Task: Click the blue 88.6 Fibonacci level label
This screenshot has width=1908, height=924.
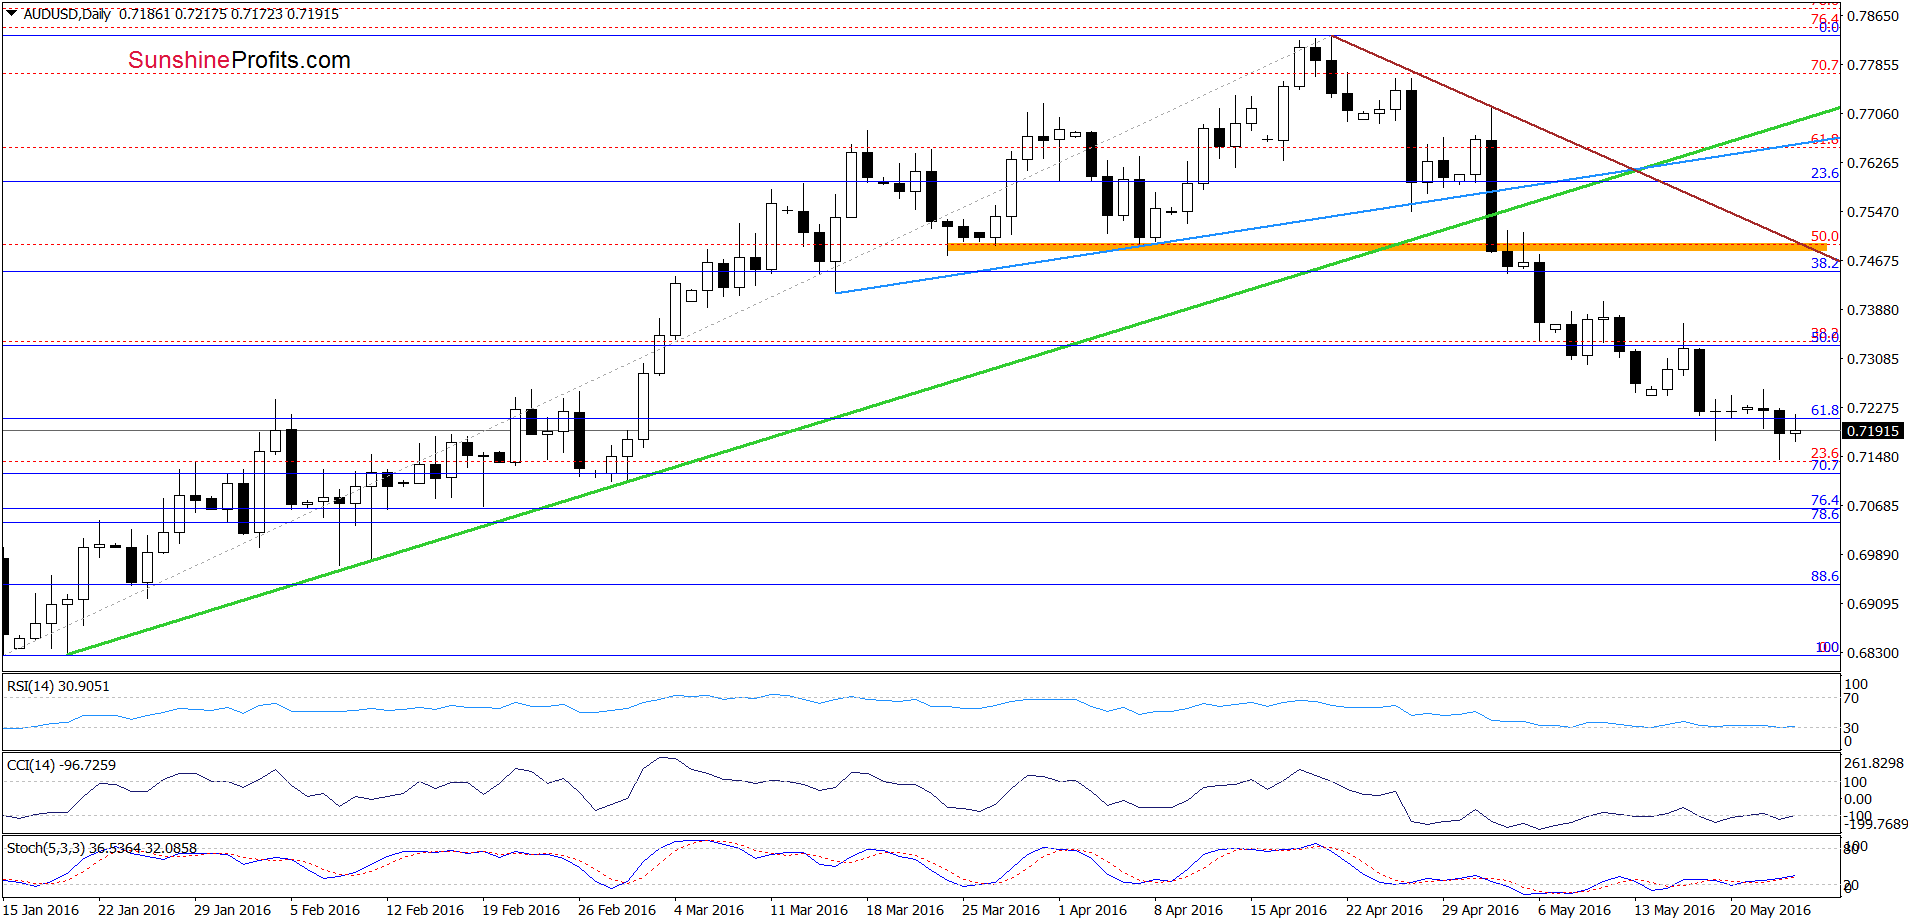Action: pos(1825,576)
